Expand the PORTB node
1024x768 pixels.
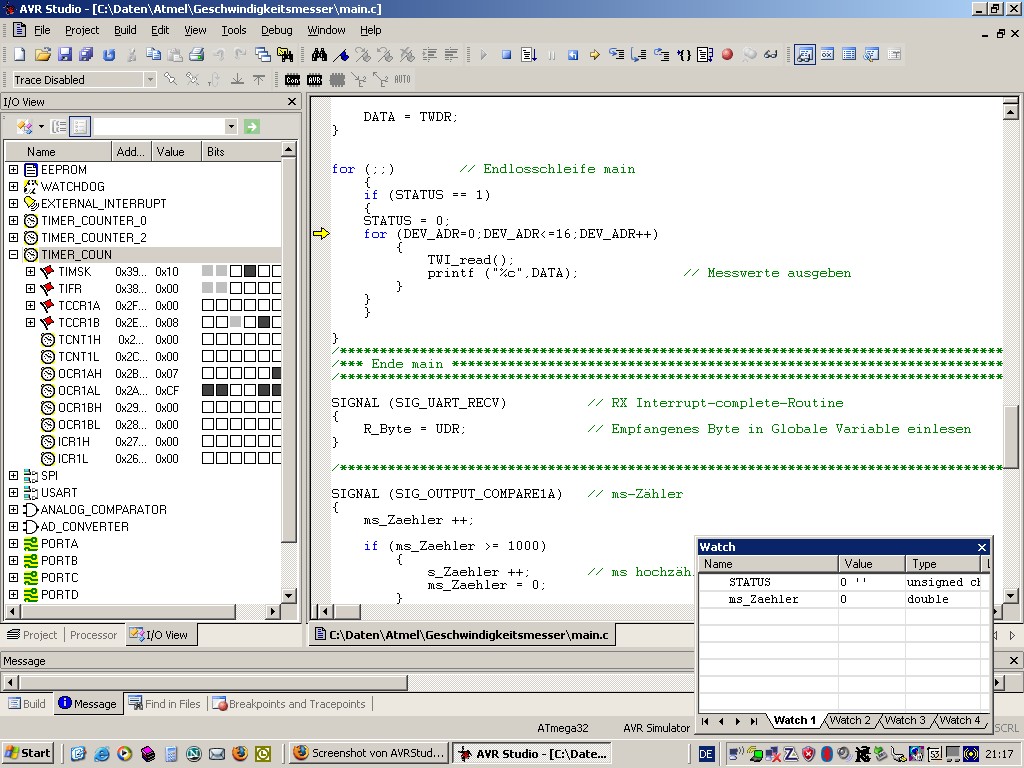click(x=13, y=560)
